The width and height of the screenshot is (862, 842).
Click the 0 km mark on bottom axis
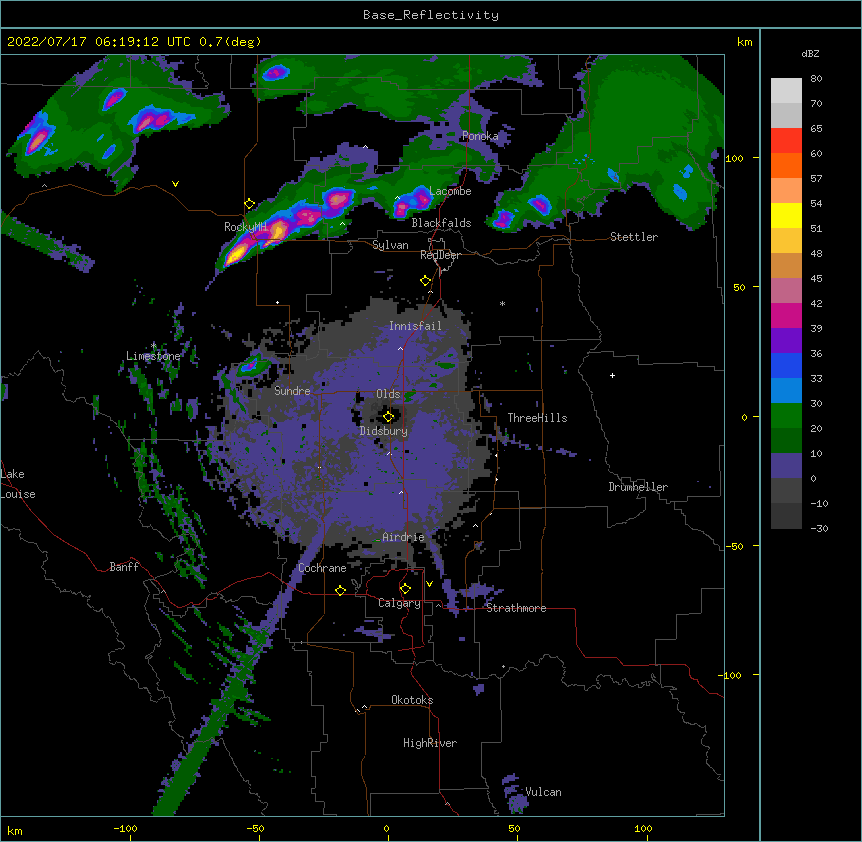tap(386, 828)
